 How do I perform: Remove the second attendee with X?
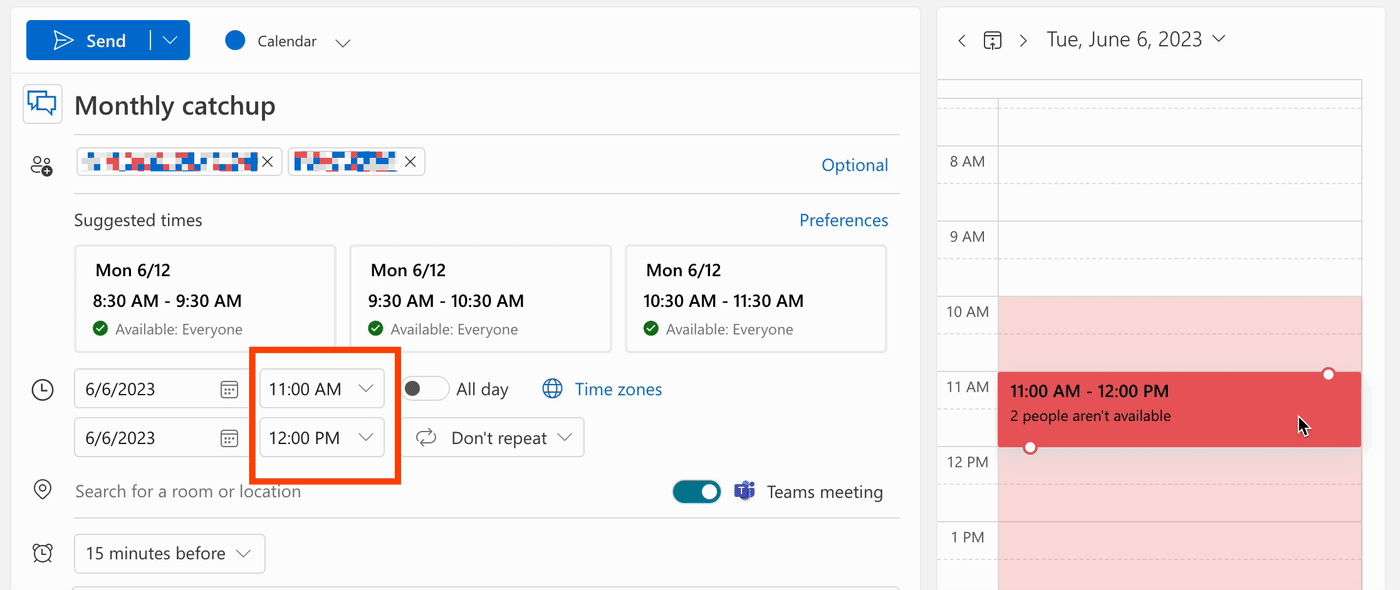coord(410,161)
